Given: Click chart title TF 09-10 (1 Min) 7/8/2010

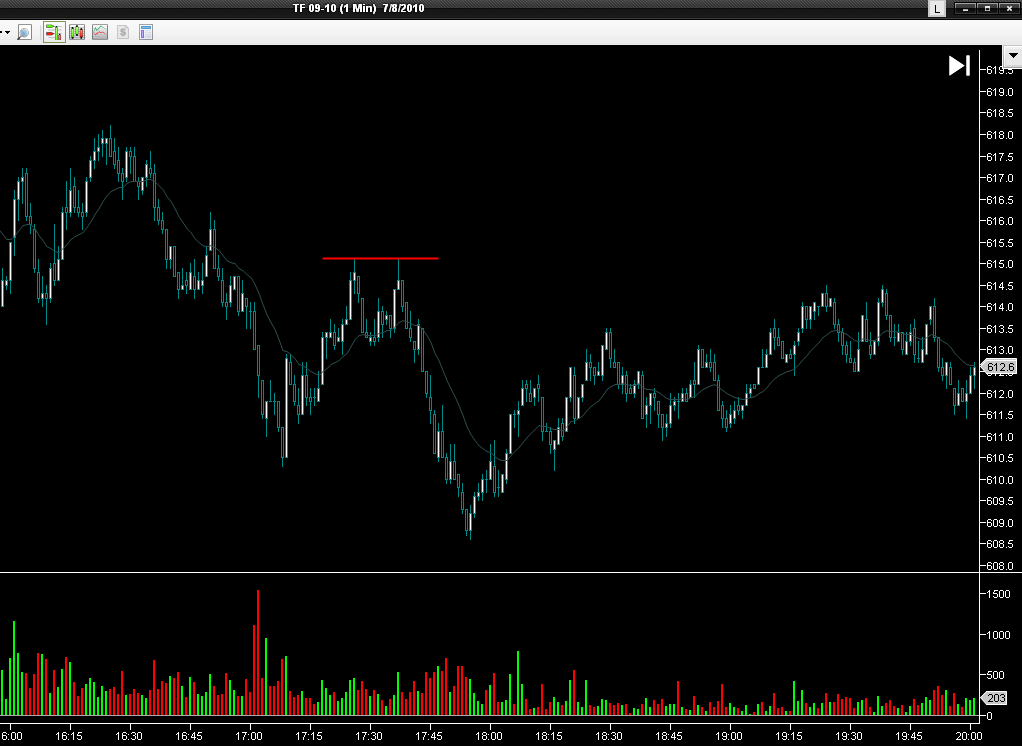Looking at the screenshot, I should [x=358, y=8].
